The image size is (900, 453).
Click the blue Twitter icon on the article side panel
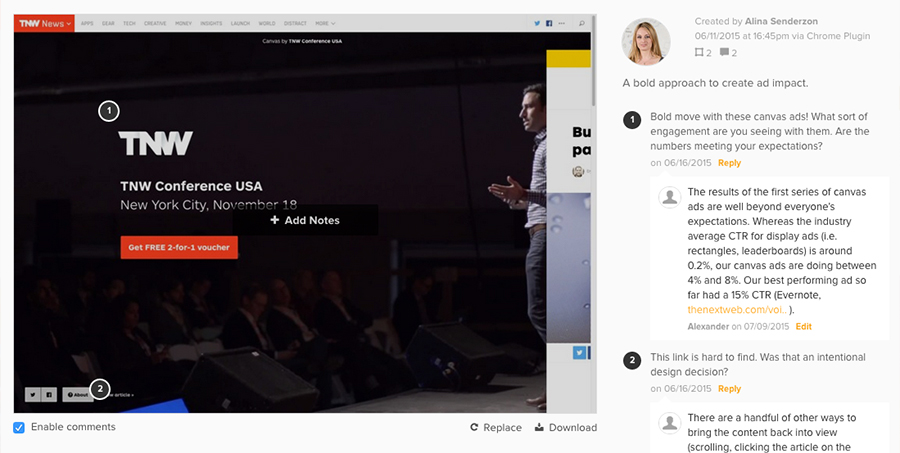(x=579, y=352)
